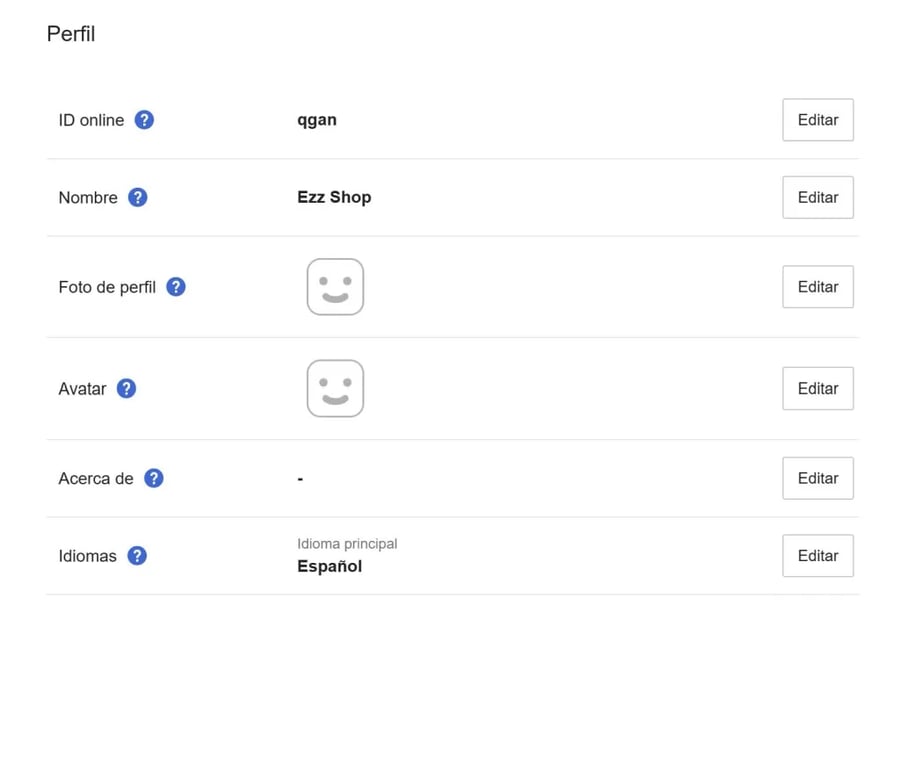Viewport: 900px width, 771px height.
Task: Edit the Acerca de section
Action: coord(818,478)
